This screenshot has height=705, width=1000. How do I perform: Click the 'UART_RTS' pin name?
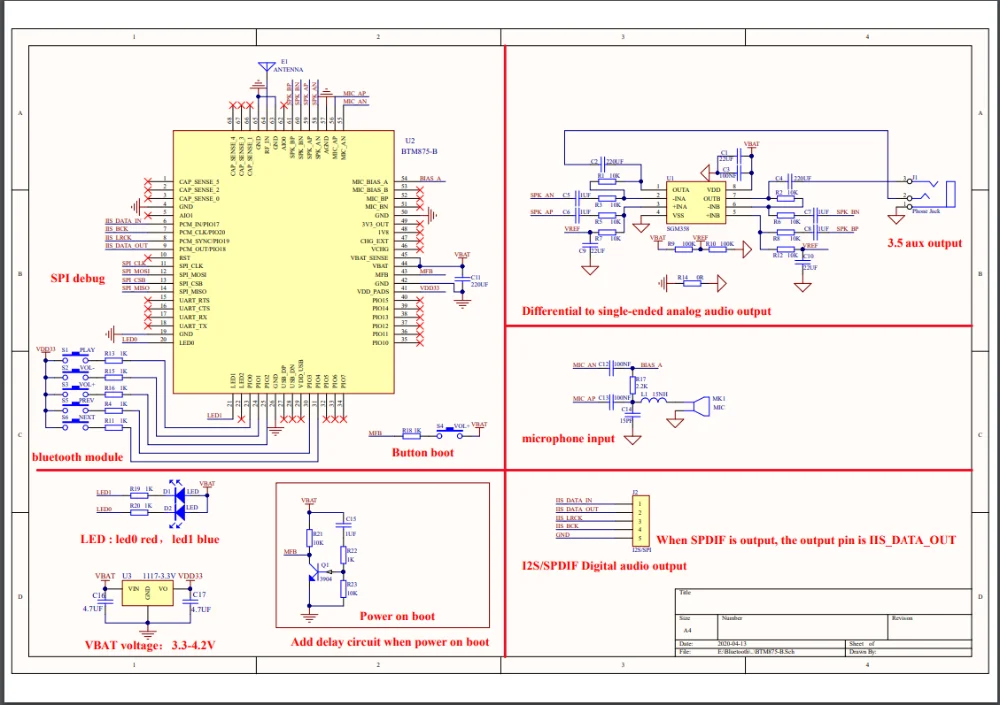[195, 300]
